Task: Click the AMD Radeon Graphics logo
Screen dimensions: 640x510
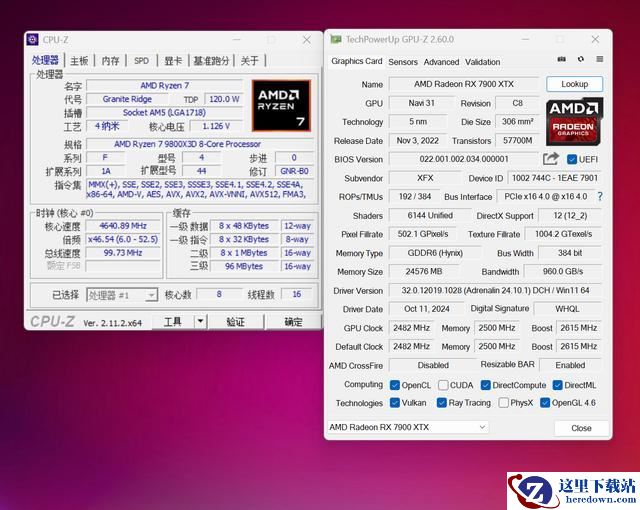Action: 573,122
